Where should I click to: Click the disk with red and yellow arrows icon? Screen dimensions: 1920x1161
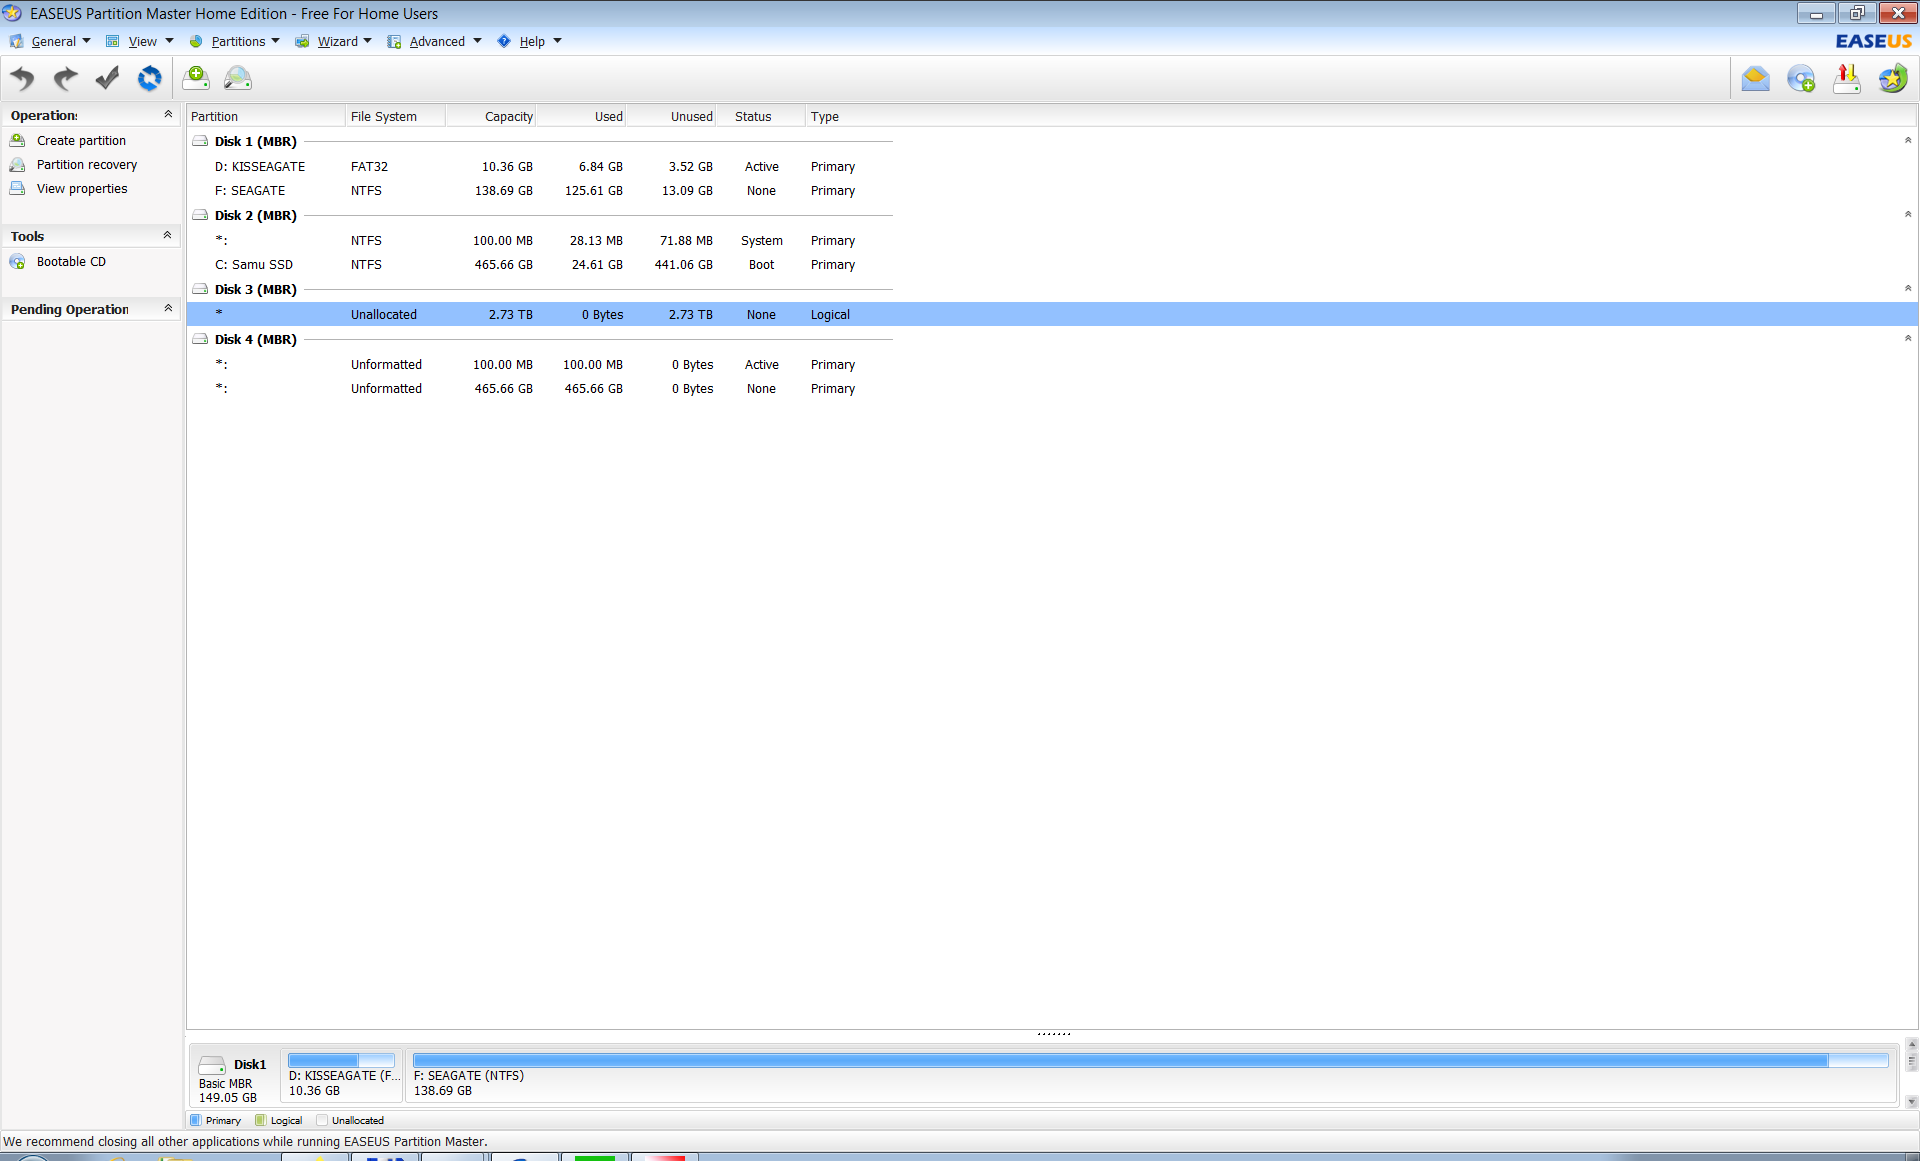[x=1847, y=78]
